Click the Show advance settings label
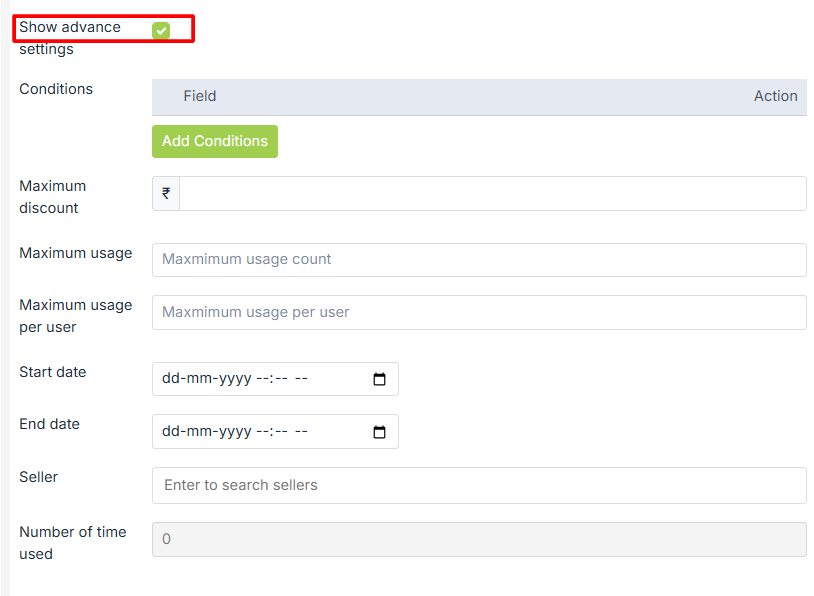The image size is (814, 596). (69, 28)
